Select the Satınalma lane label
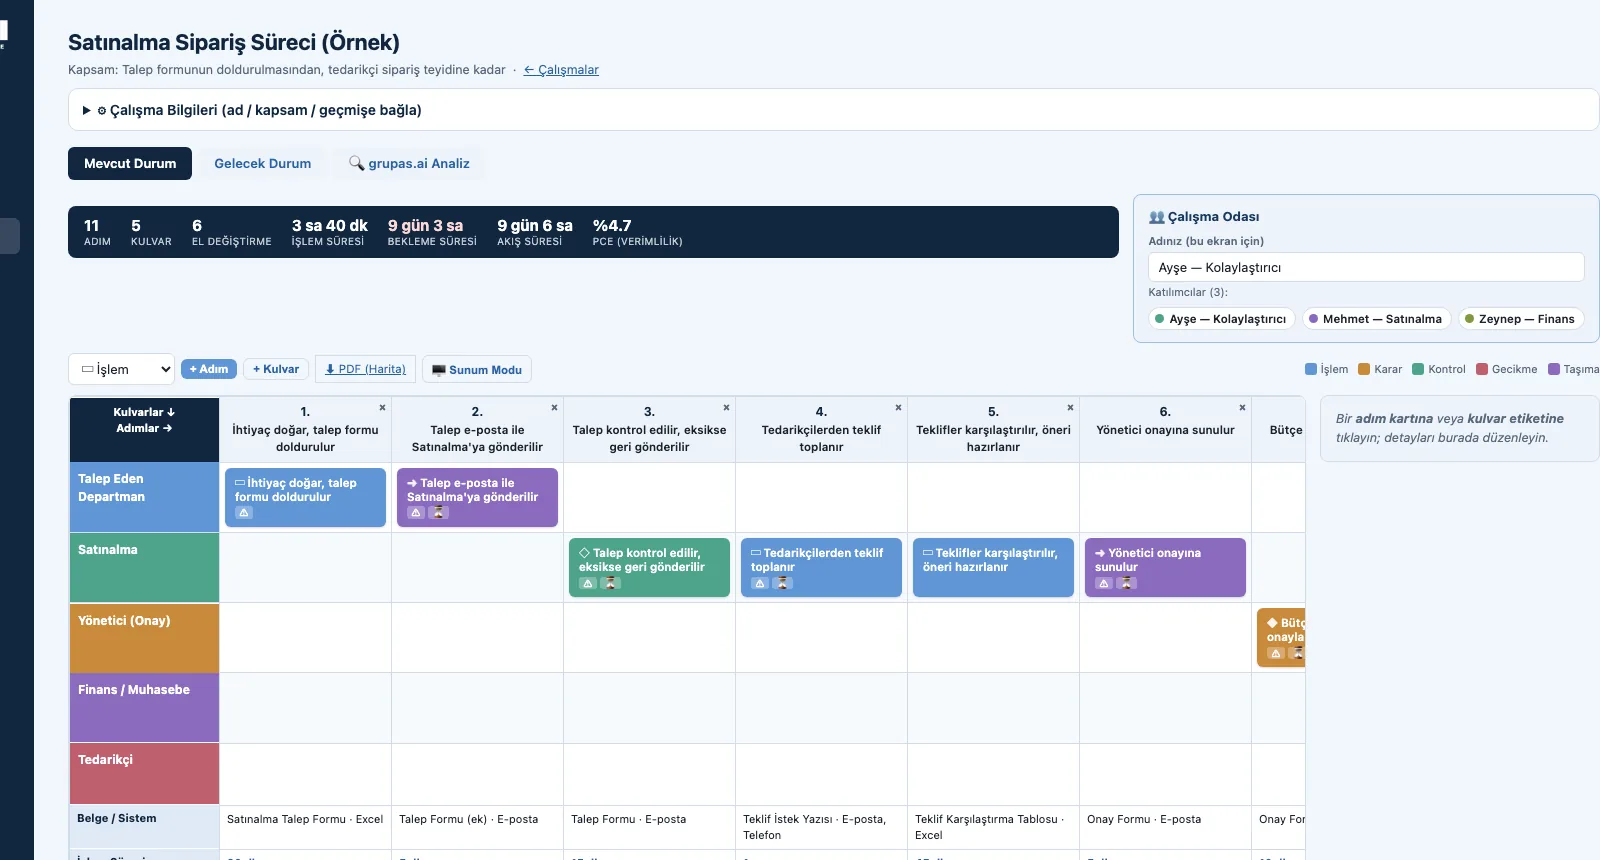1600x860 pixels. tap(144, 567)
